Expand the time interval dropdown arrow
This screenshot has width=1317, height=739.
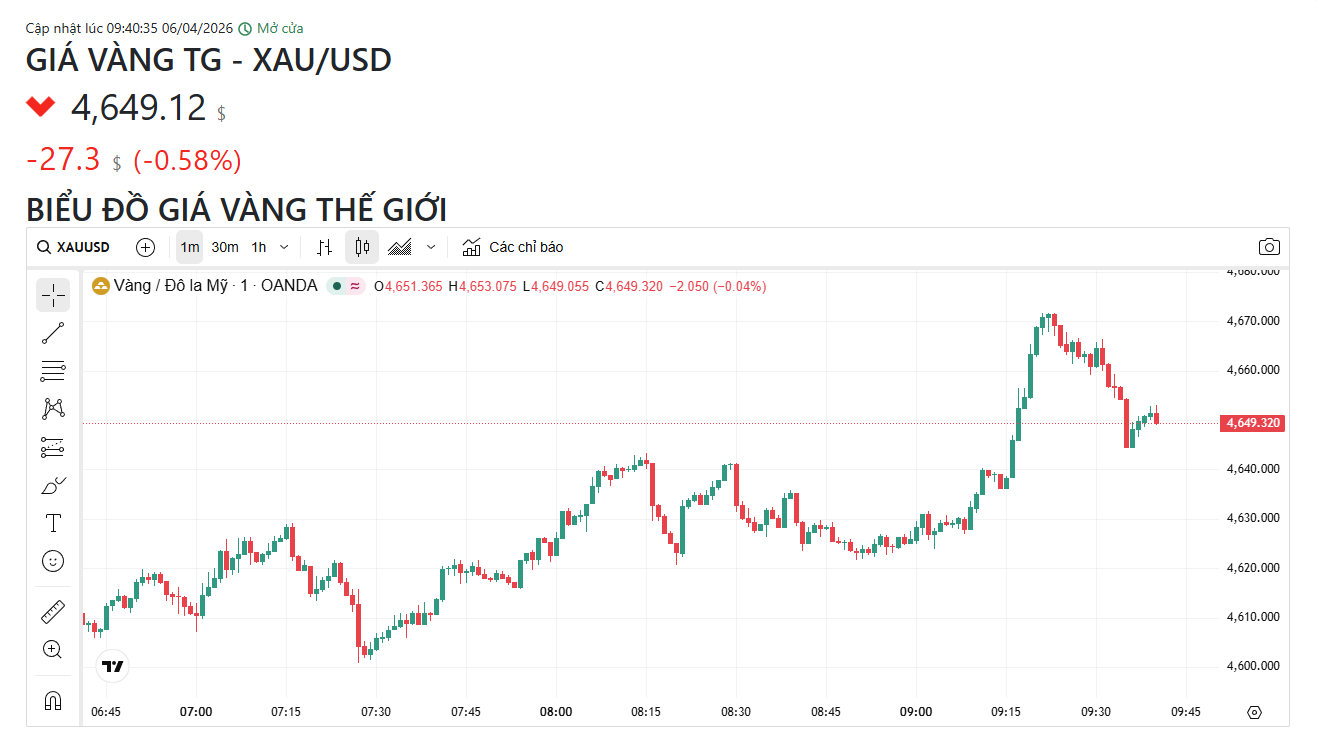tap(284, 247)
